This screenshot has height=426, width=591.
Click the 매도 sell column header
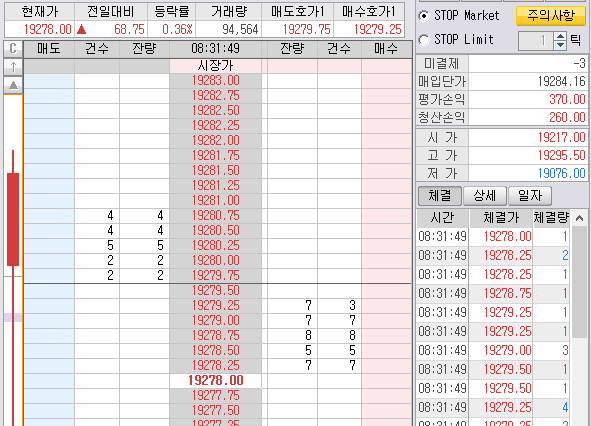point(49,49)
